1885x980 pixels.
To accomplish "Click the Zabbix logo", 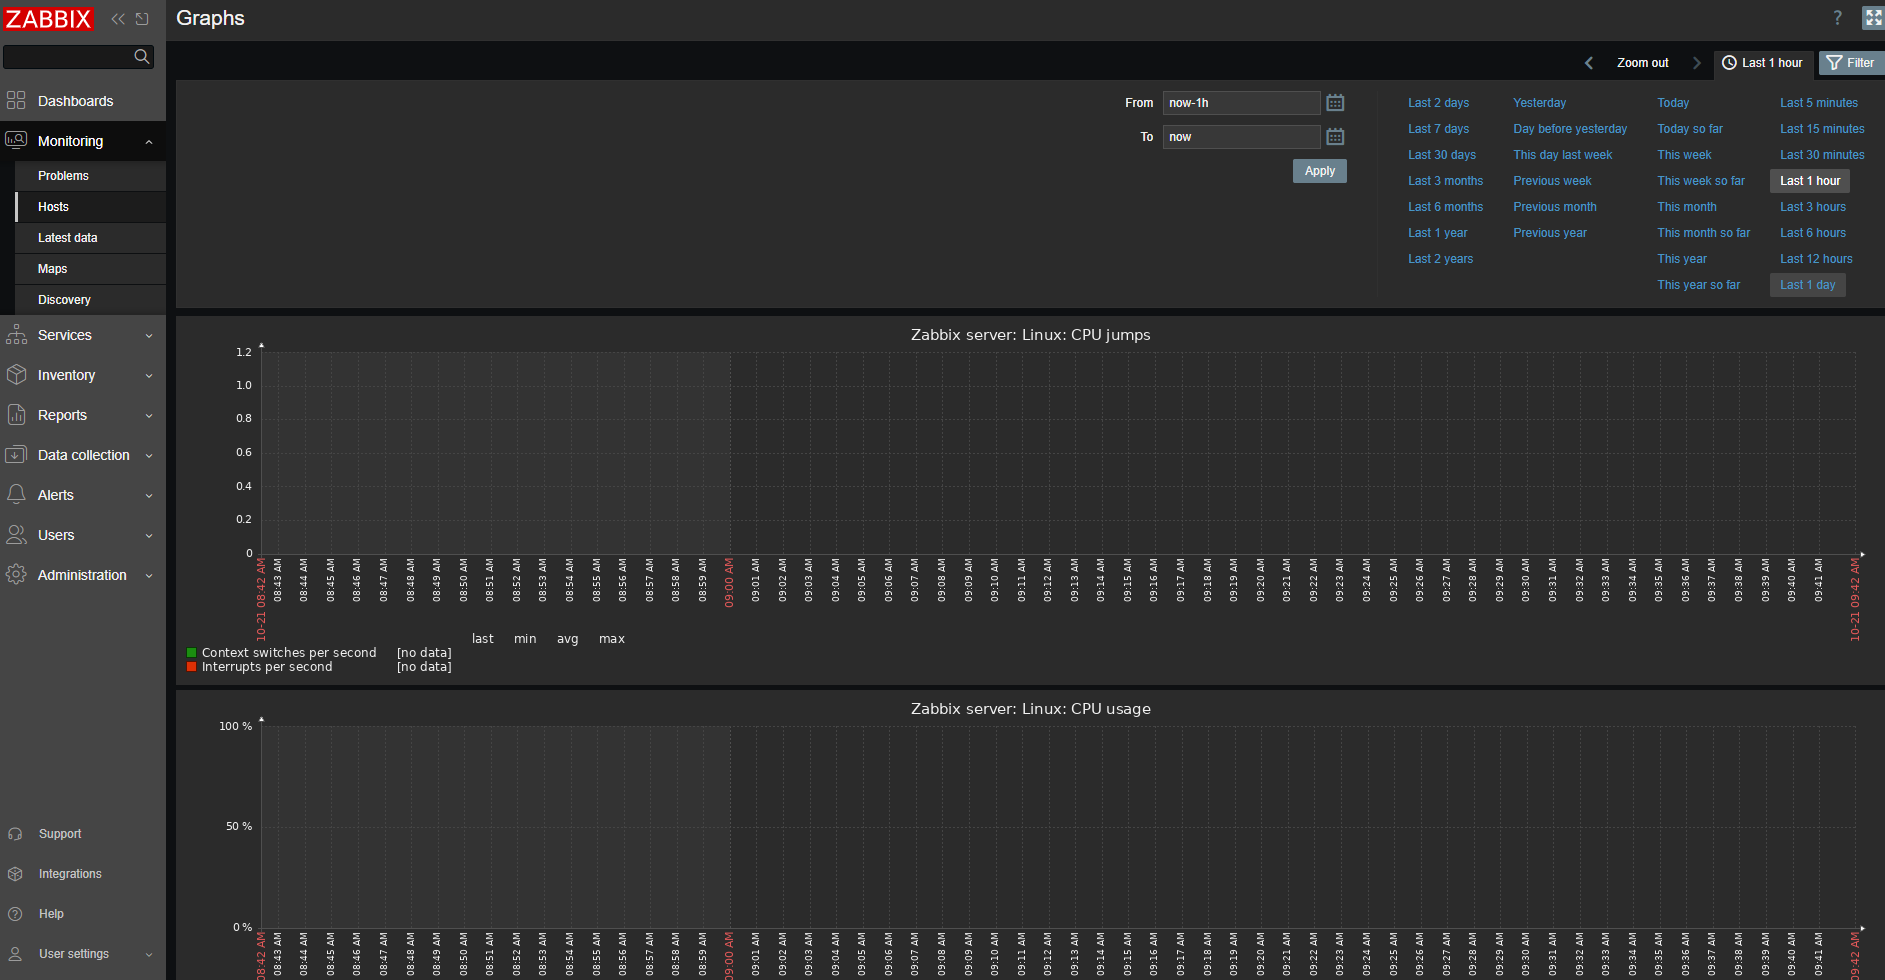I will tap(48, 19).
